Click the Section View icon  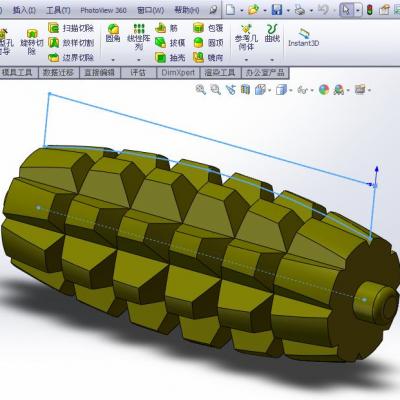[x=245, y=89]
